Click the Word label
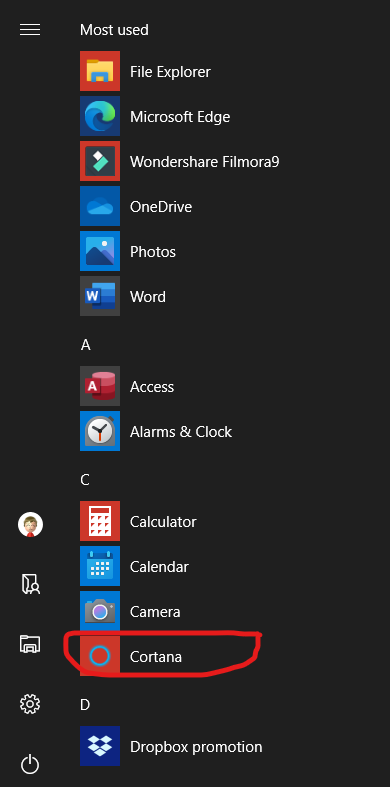 pyautogui.click(x=148, y=297)
